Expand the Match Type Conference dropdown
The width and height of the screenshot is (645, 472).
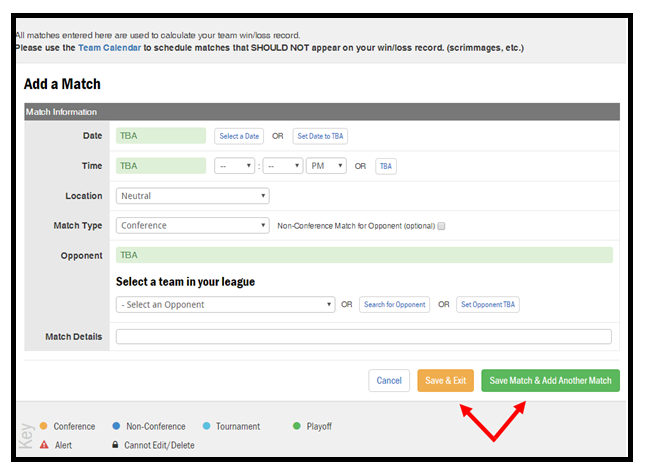pyautogui.click(x=192, y=226)
